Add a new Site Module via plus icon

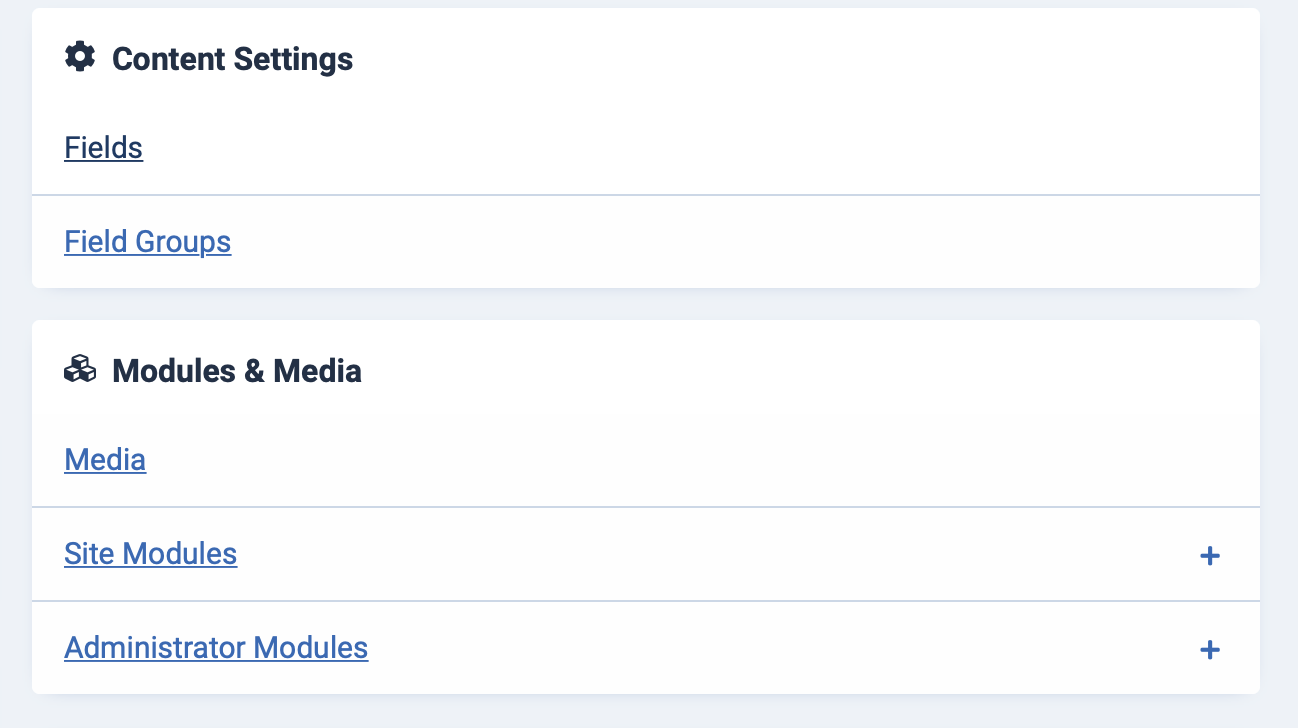tap(1209, 555)
